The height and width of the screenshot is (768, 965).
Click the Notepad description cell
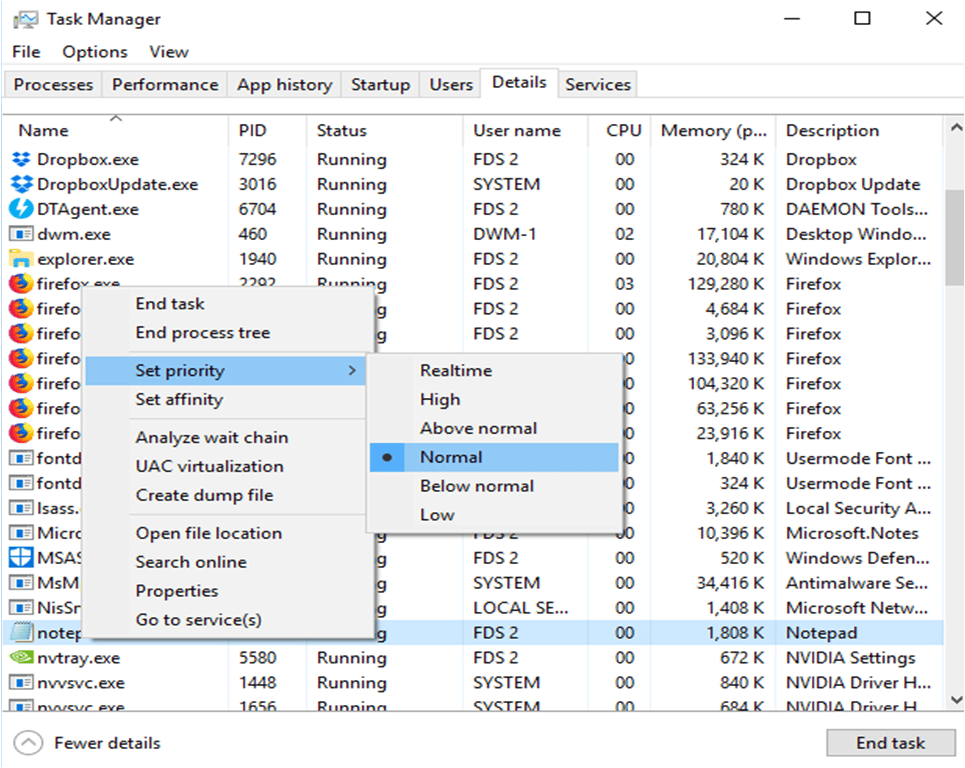822,633
